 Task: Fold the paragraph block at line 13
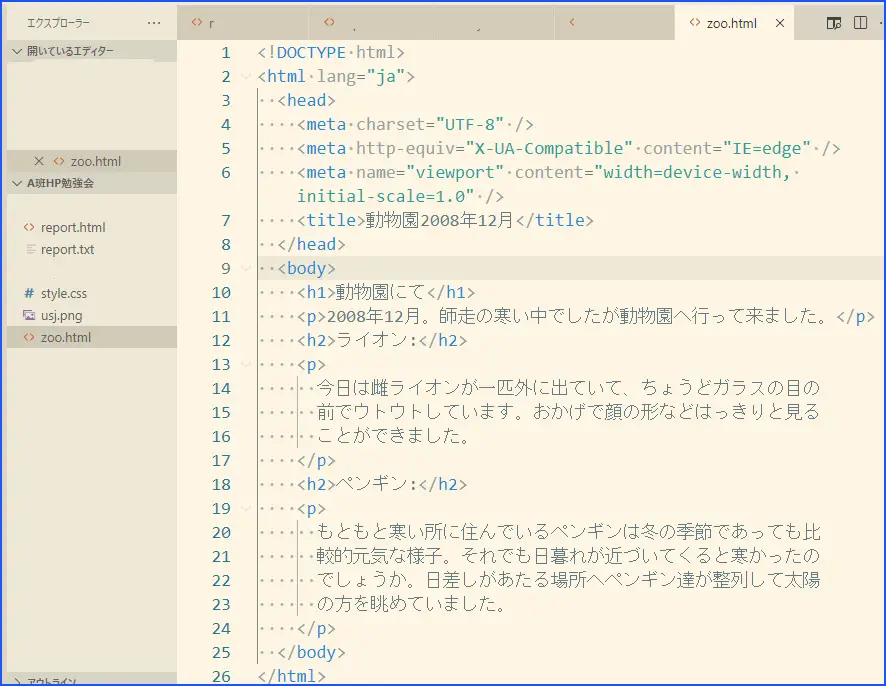tap(246, 365)
